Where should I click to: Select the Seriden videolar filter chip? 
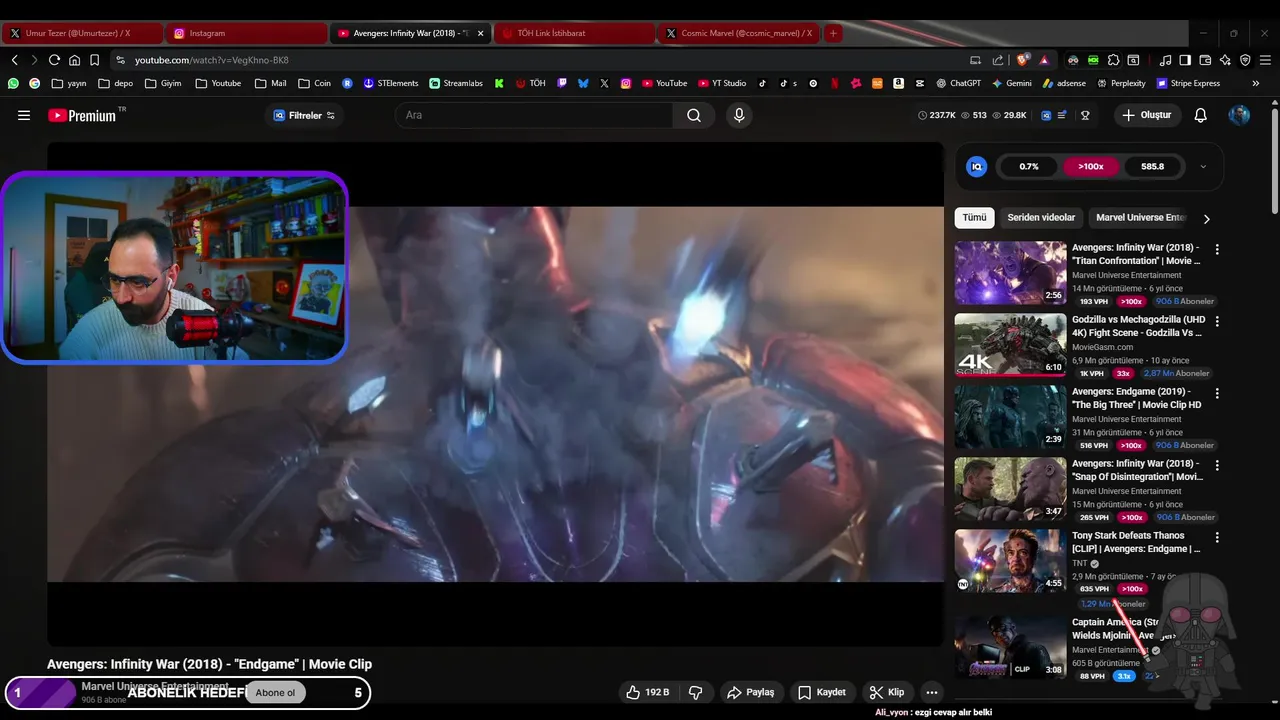click(x=1041, y=218)
